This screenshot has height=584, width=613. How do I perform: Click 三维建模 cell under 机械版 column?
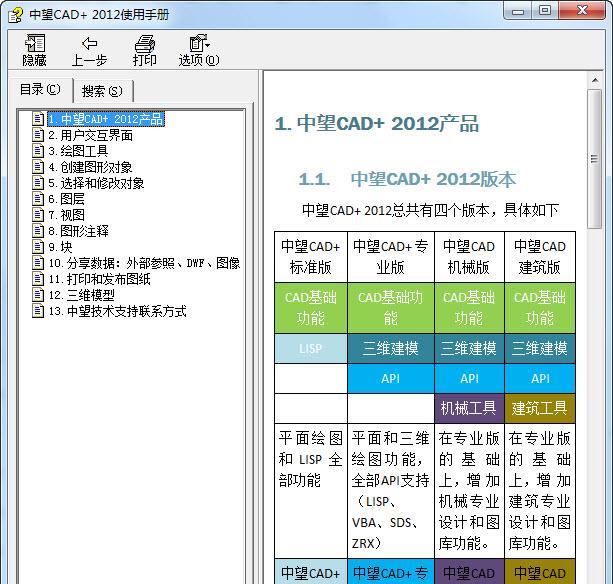[x=469, y=348]
